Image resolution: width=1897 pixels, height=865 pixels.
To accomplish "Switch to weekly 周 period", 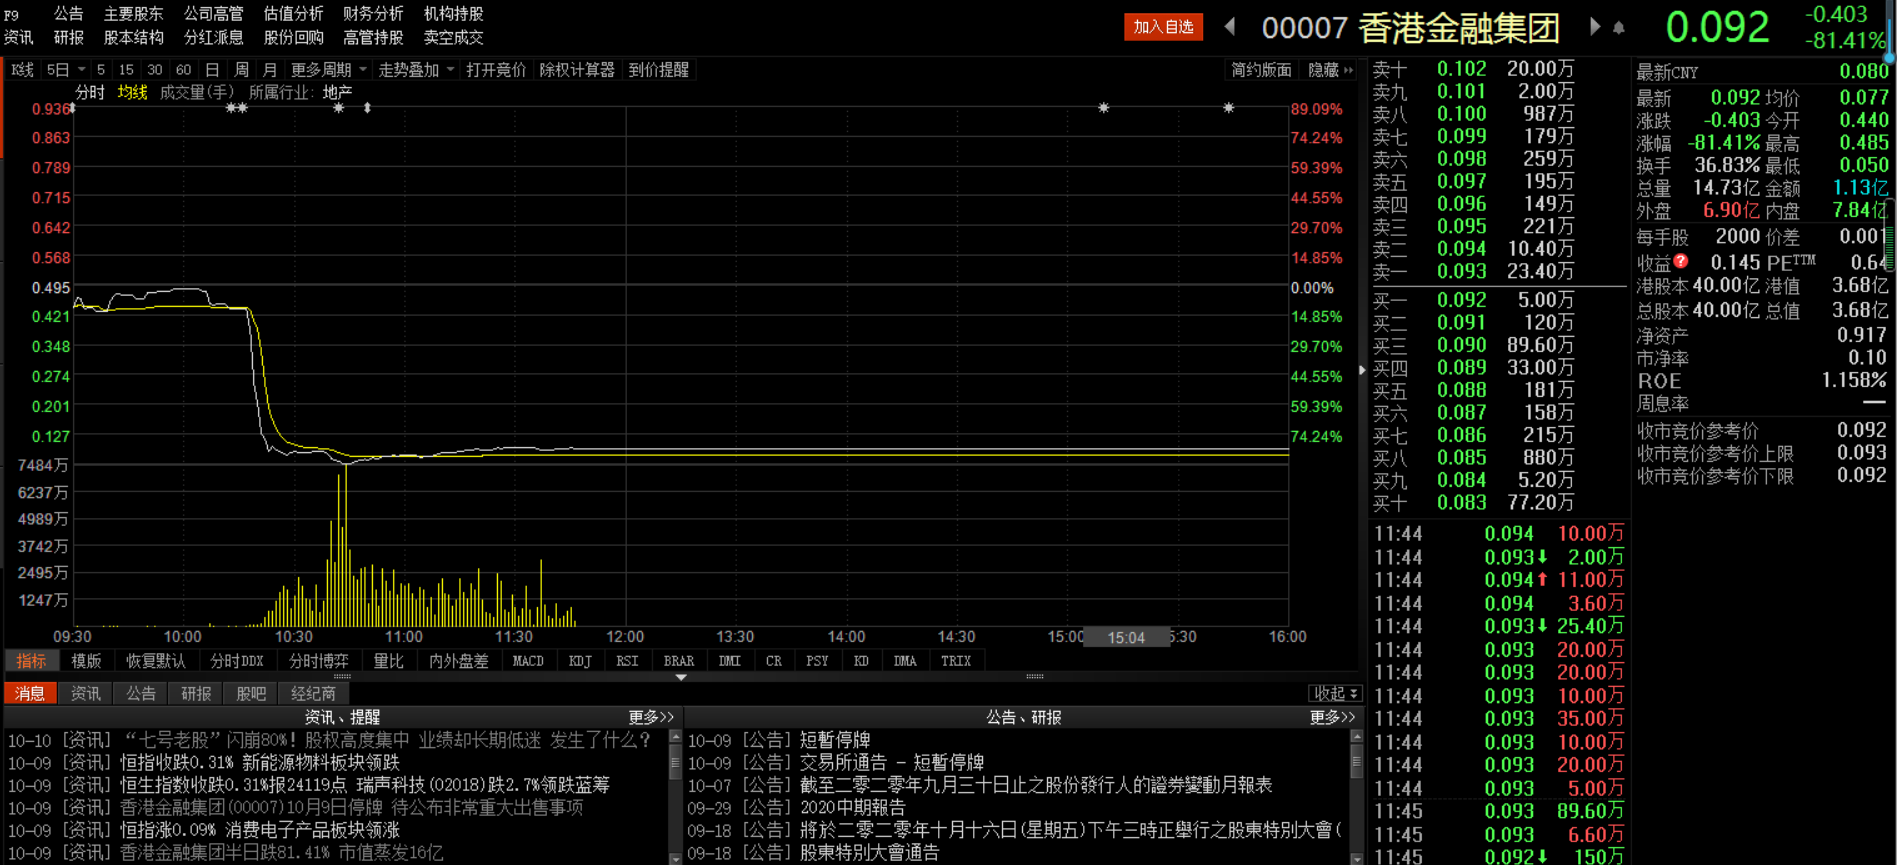I will click(241, 70).
